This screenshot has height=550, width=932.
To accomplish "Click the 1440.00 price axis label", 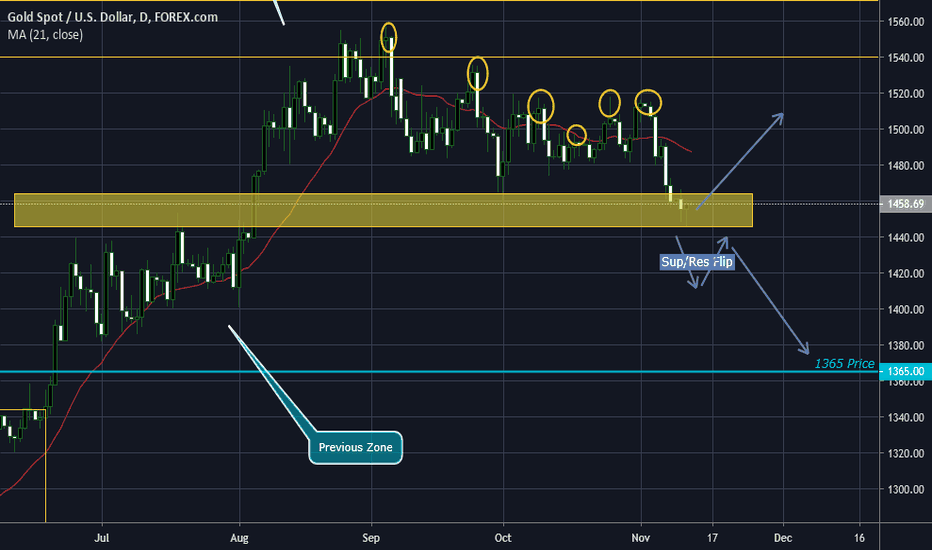I will (x=906, y=238).
